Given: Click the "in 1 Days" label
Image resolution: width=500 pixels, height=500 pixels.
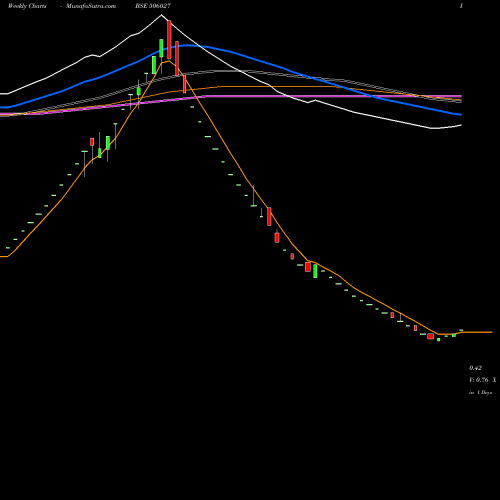Looking at the screenshot, I should point(480,393).
